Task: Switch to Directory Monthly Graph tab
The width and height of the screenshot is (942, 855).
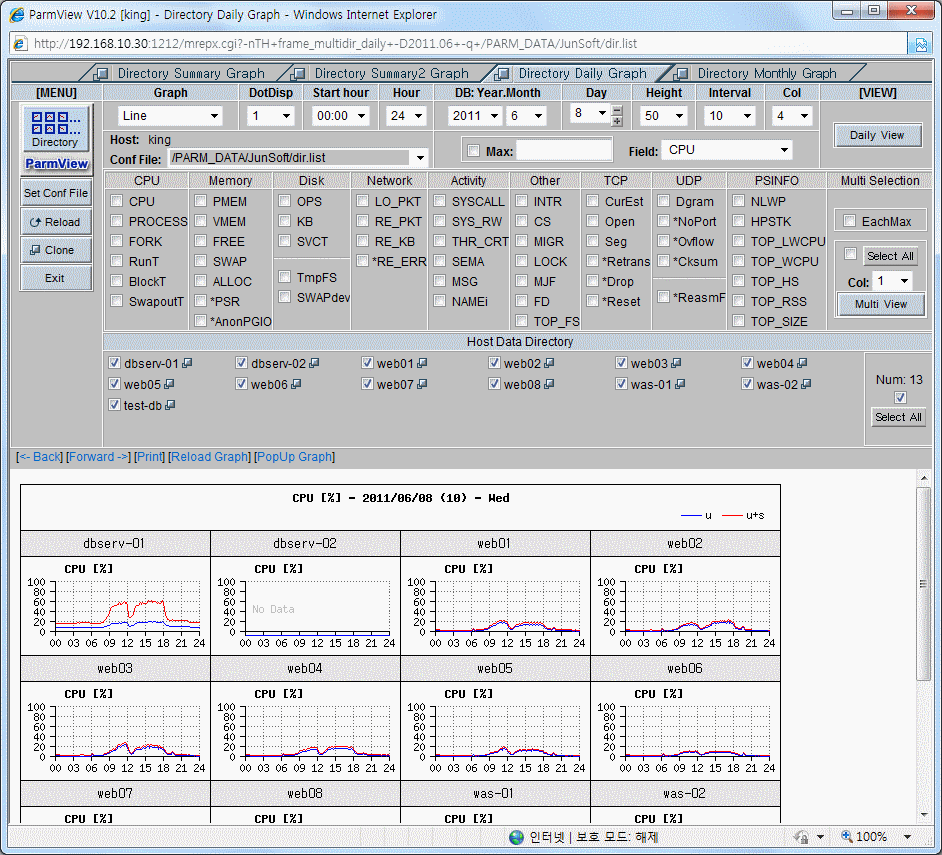Action: point(767,73)
